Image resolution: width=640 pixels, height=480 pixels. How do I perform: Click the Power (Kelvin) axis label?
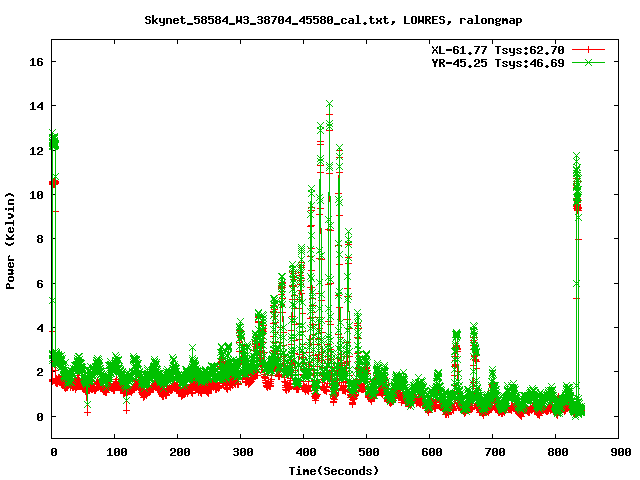click(x=10, y=241)
